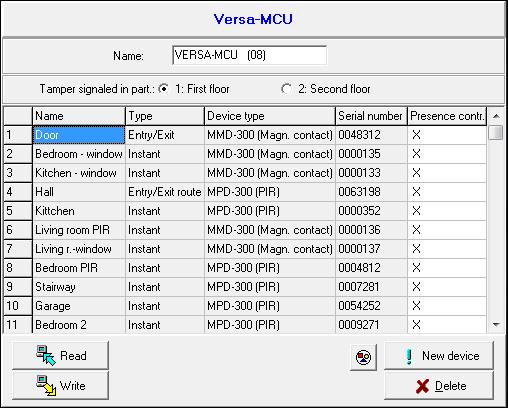
Task: Click the Entry/Exit type cell
Action: (165, 135)
